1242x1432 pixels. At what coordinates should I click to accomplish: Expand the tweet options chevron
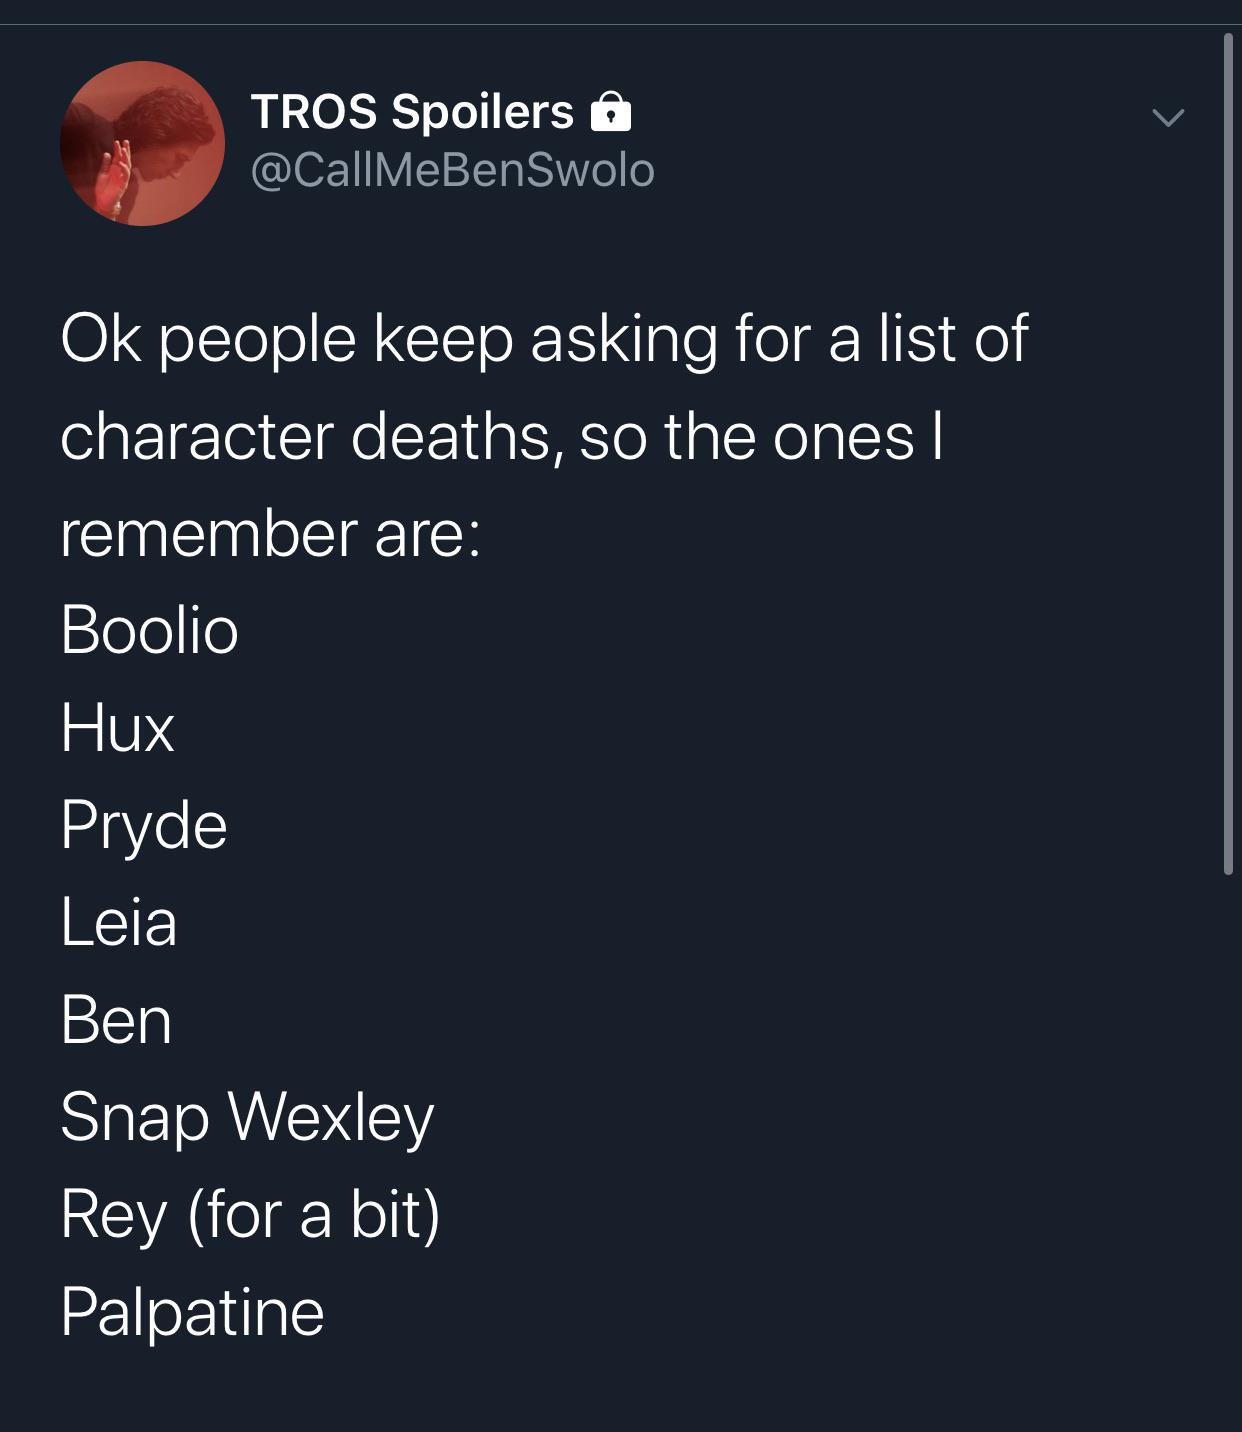1167,117
